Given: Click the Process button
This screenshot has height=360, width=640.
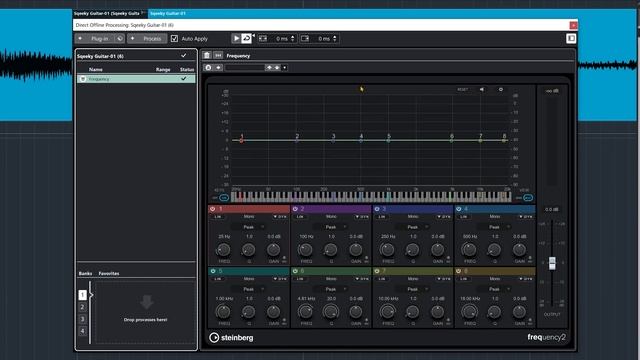Looking at the screenshot, I should click(147, 38).
